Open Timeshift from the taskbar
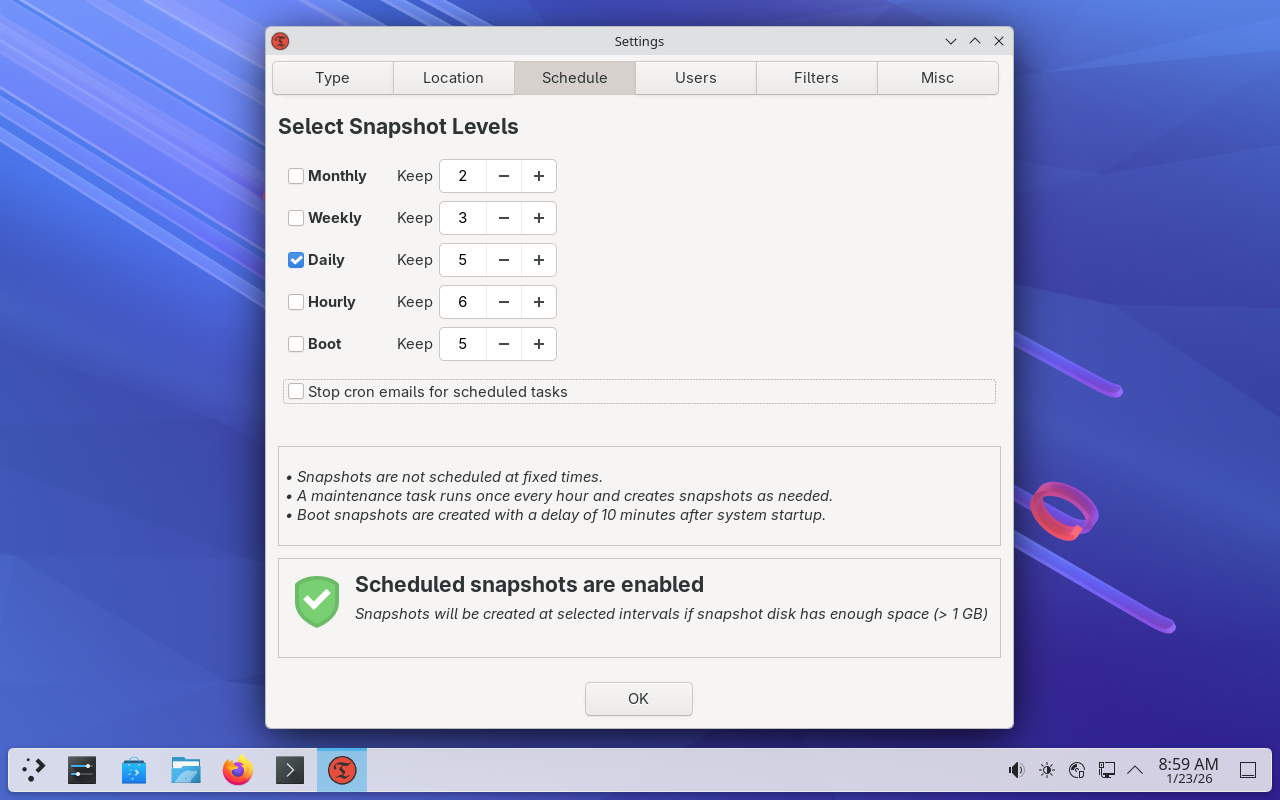The height and width of the screenshot is (800, 1280). (342, 770)
